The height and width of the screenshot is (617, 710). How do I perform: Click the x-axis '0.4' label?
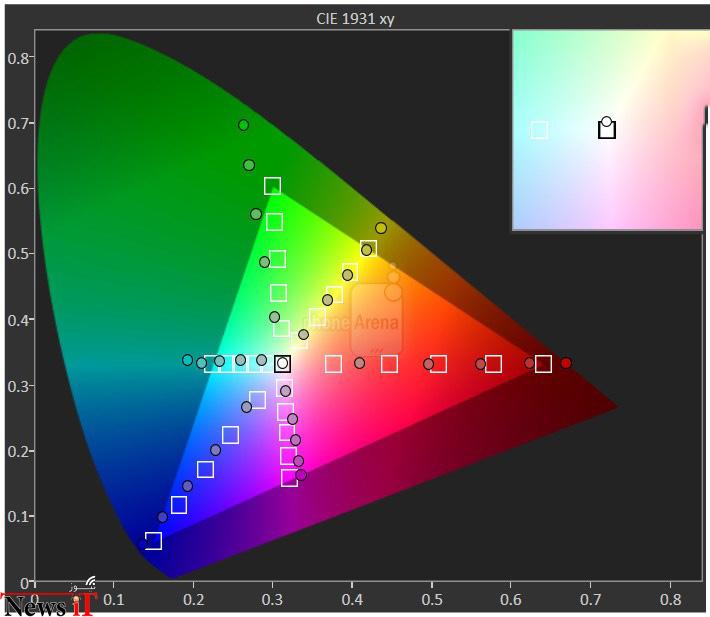click(x=352, y=599)
